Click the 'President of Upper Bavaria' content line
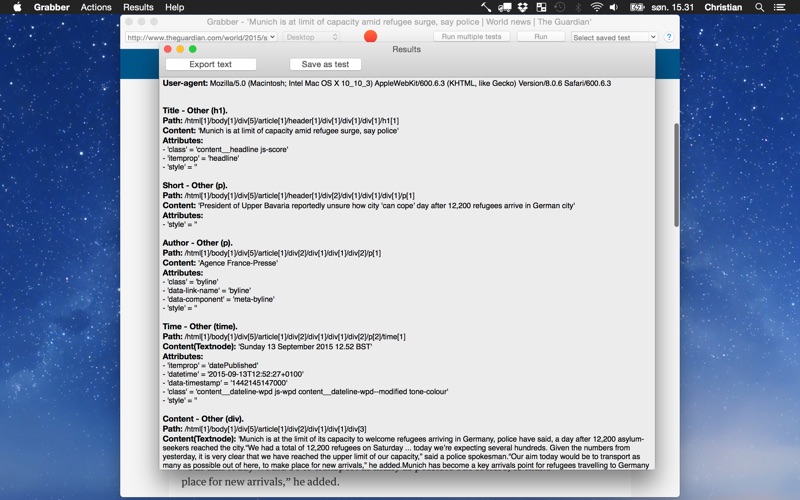Viewport: 800px width, 500px height. click(369, 206)
